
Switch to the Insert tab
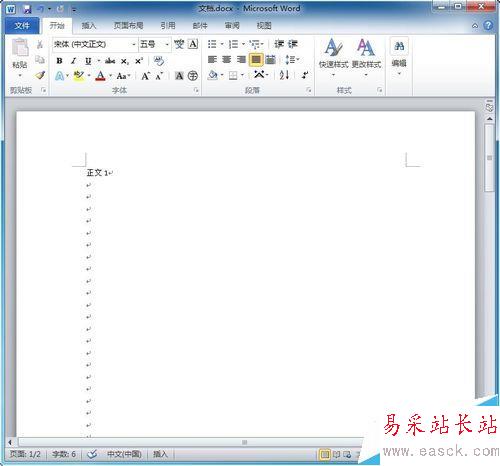tap(89, 26)
